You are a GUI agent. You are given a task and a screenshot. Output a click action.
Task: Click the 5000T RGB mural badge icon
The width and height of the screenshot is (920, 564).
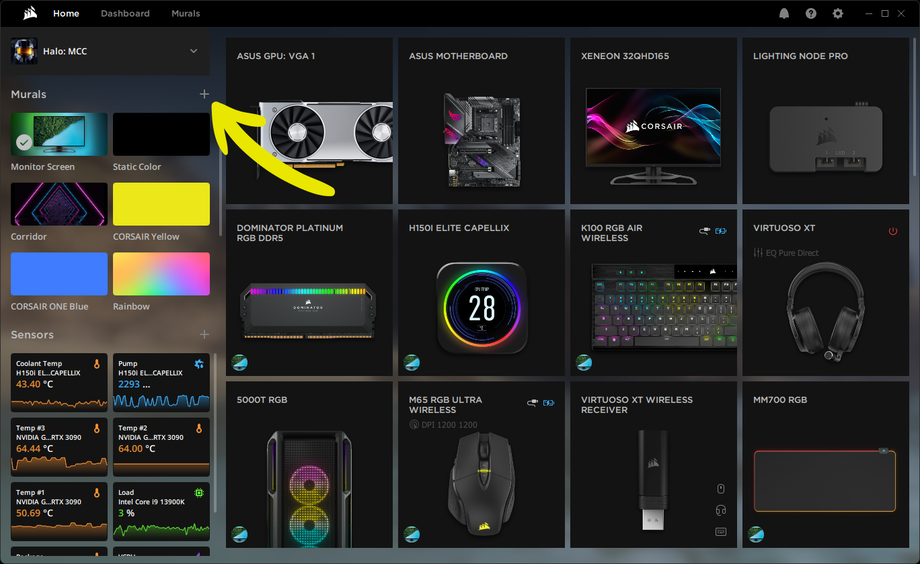pos(239,535)
